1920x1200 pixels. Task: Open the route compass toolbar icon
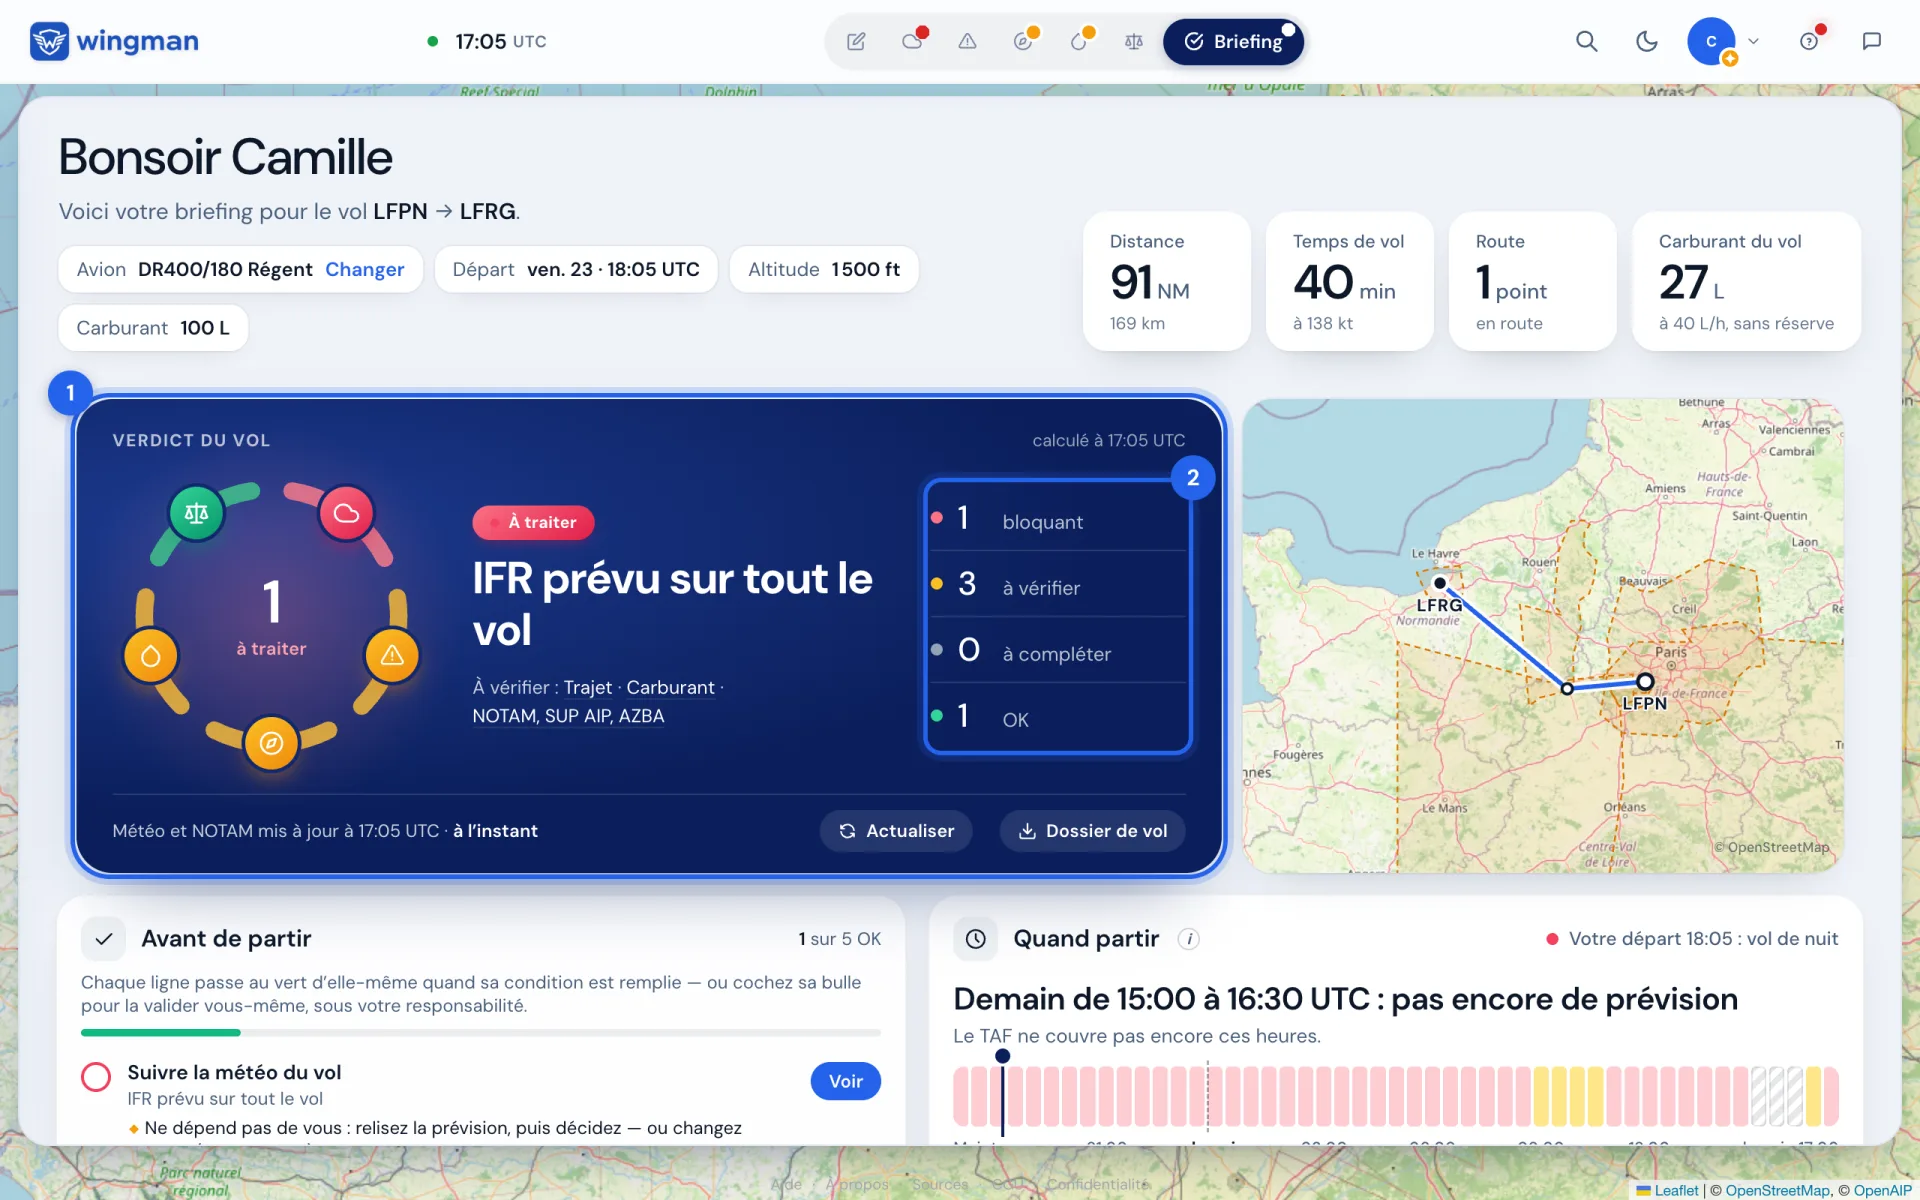click(x=1023, y=42)
